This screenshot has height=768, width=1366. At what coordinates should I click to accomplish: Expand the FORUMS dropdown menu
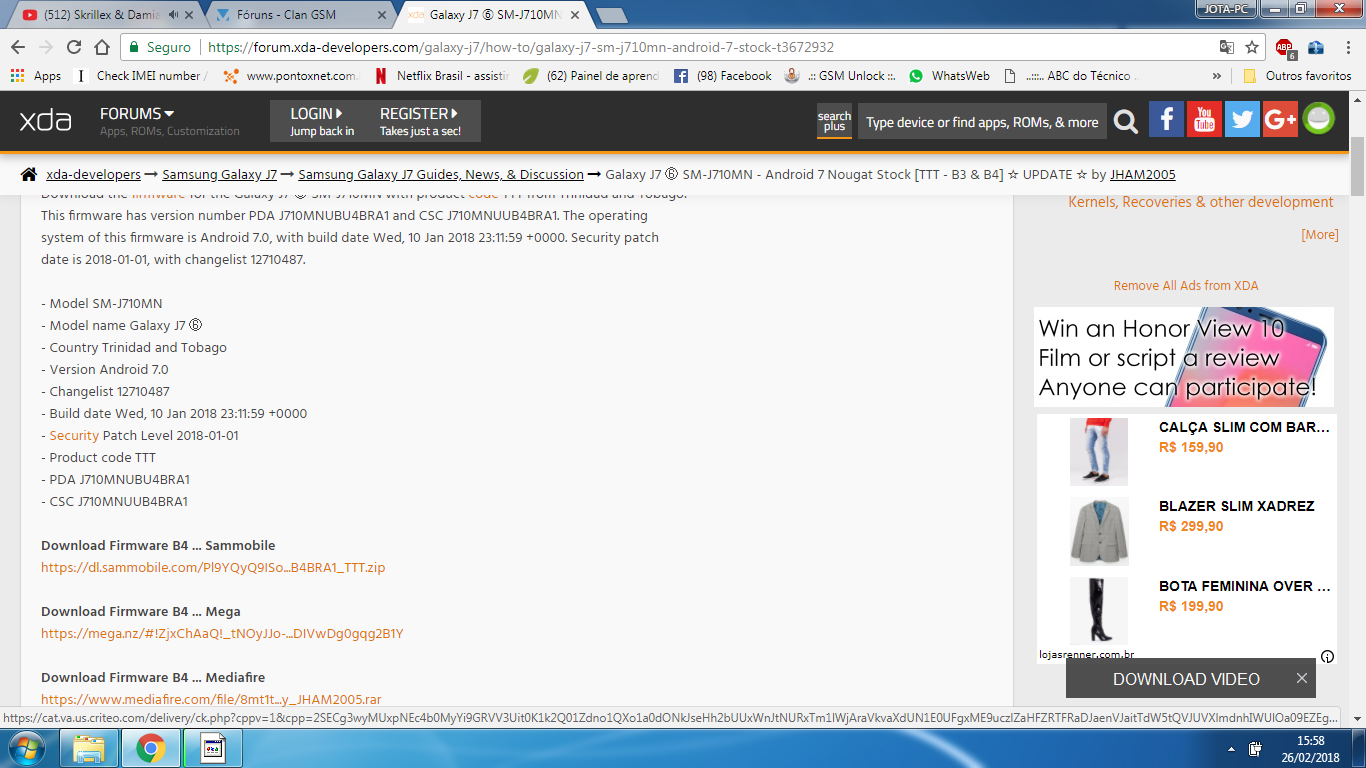[137, 114]
